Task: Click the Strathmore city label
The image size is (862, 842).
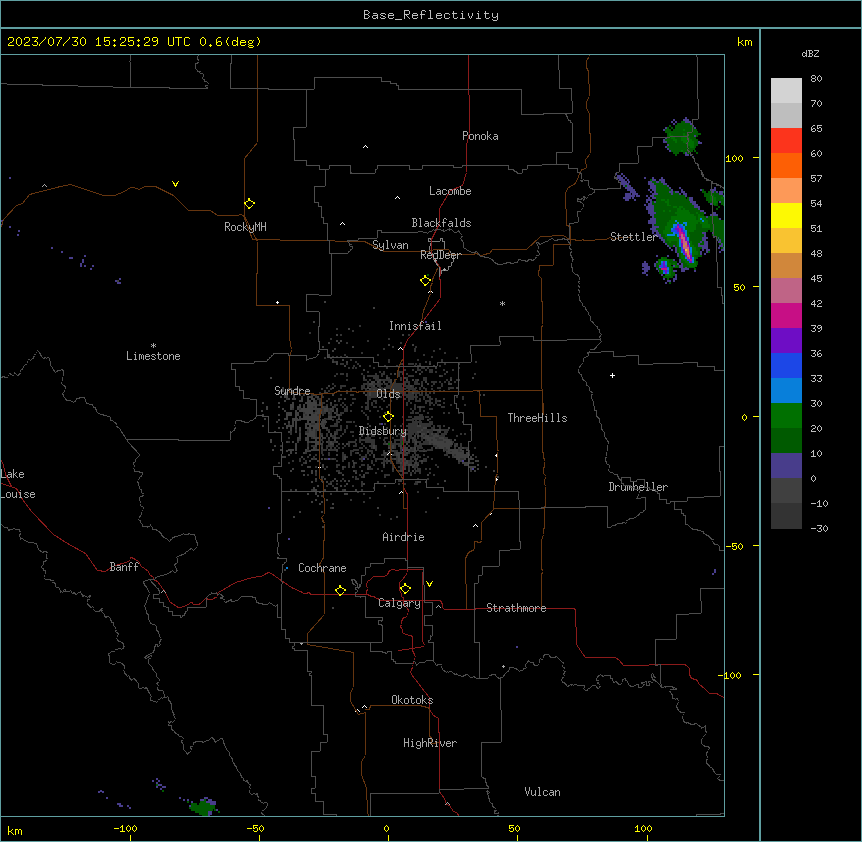Action: (516, 608)
